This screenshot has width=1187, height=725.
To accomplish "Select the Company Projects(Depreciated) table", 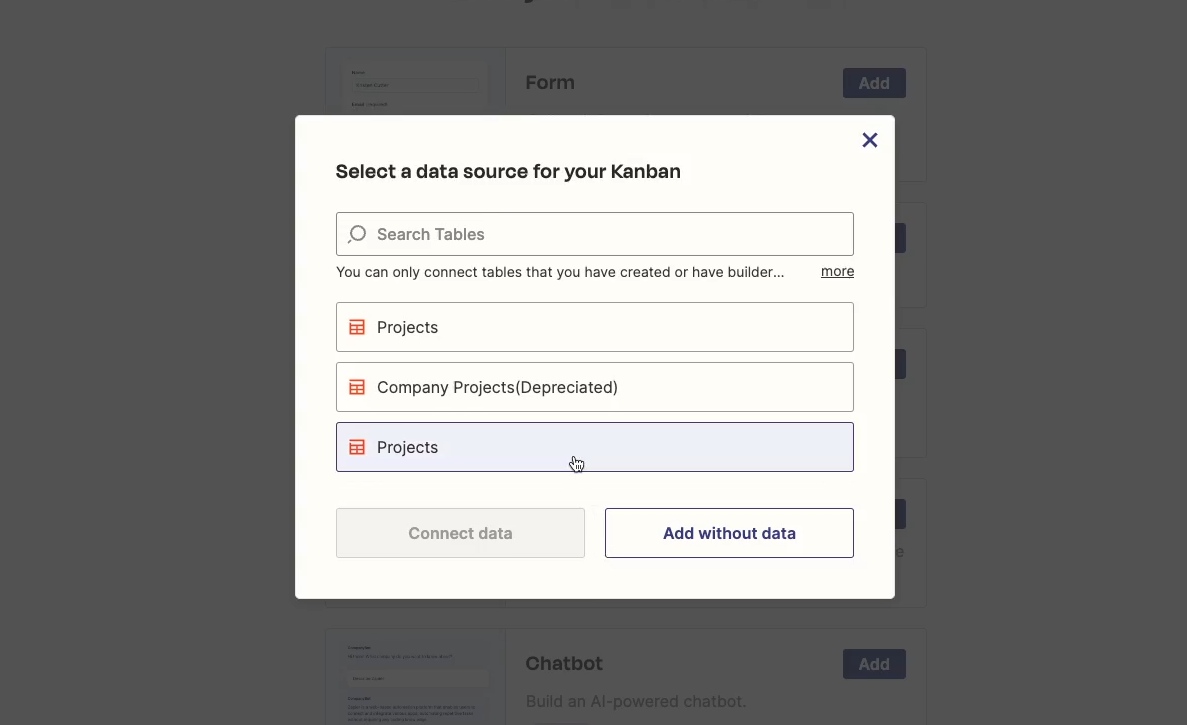I will [x=595, y=387].
